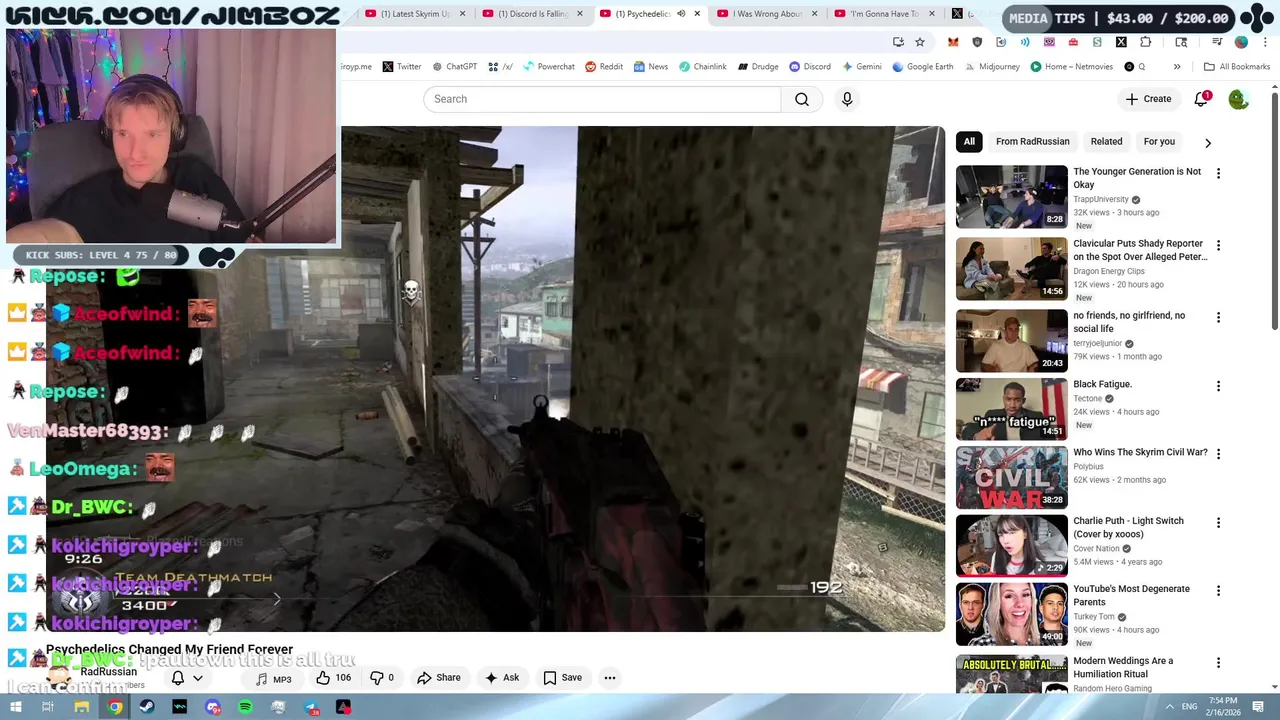Toggle channel notification bell for RadRussian
Viewport: 1280px width, 720px height.
[x=178, y=678]
